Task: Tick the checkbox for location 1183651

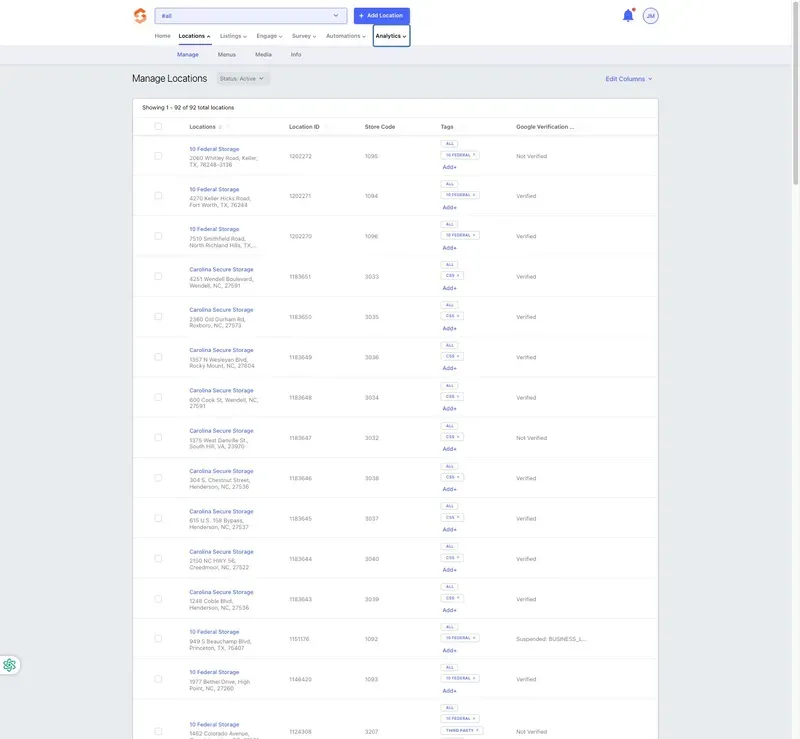Action: (158, 277)
